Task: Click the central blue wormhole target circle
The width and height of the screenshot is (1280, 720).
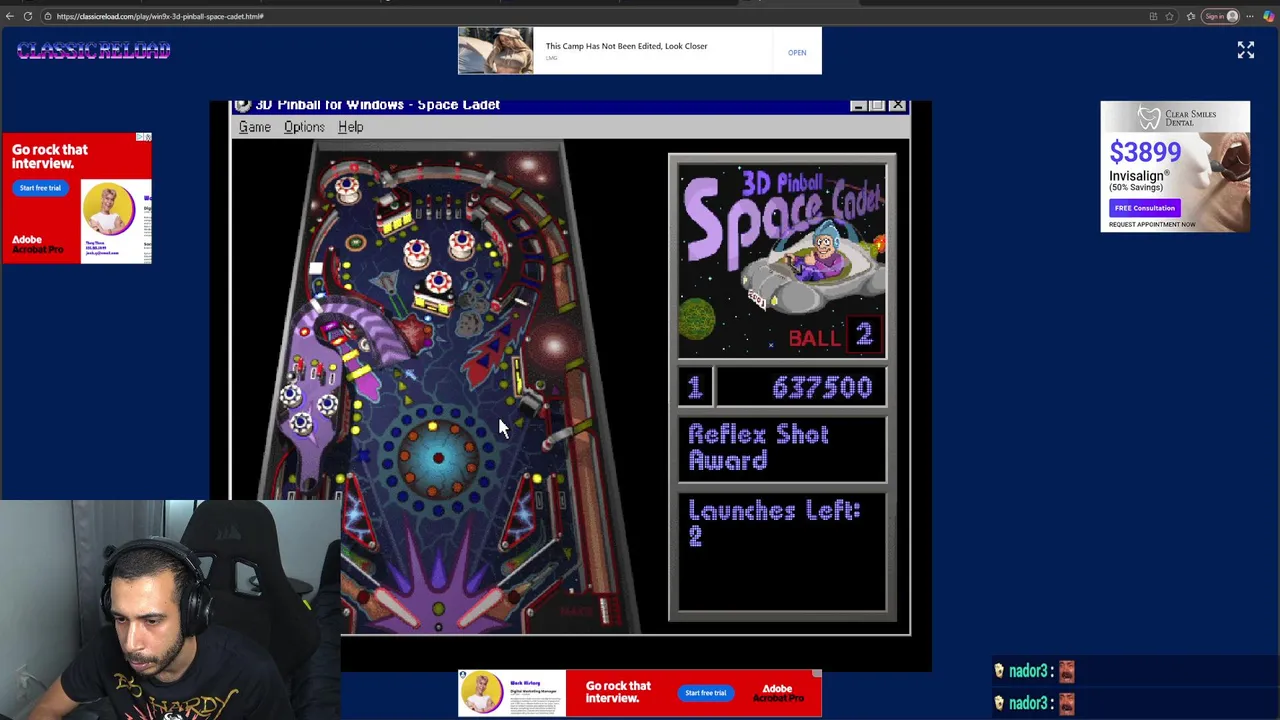Action: pos(437,458)
